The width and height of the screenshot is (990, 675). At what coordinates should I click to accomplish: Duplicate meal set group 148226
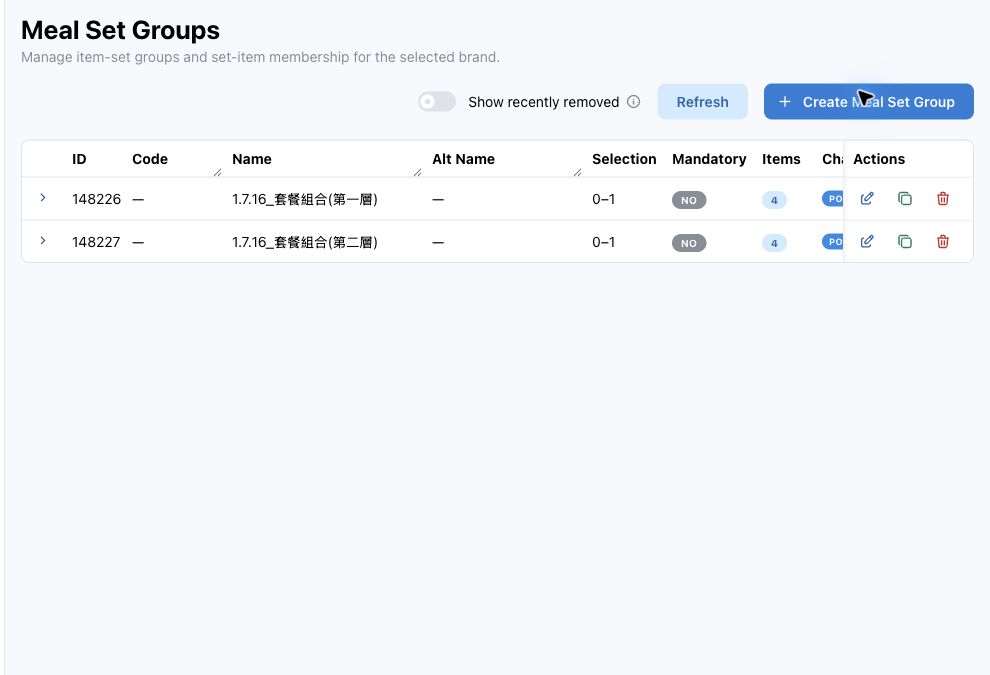[x=905, y=199]
